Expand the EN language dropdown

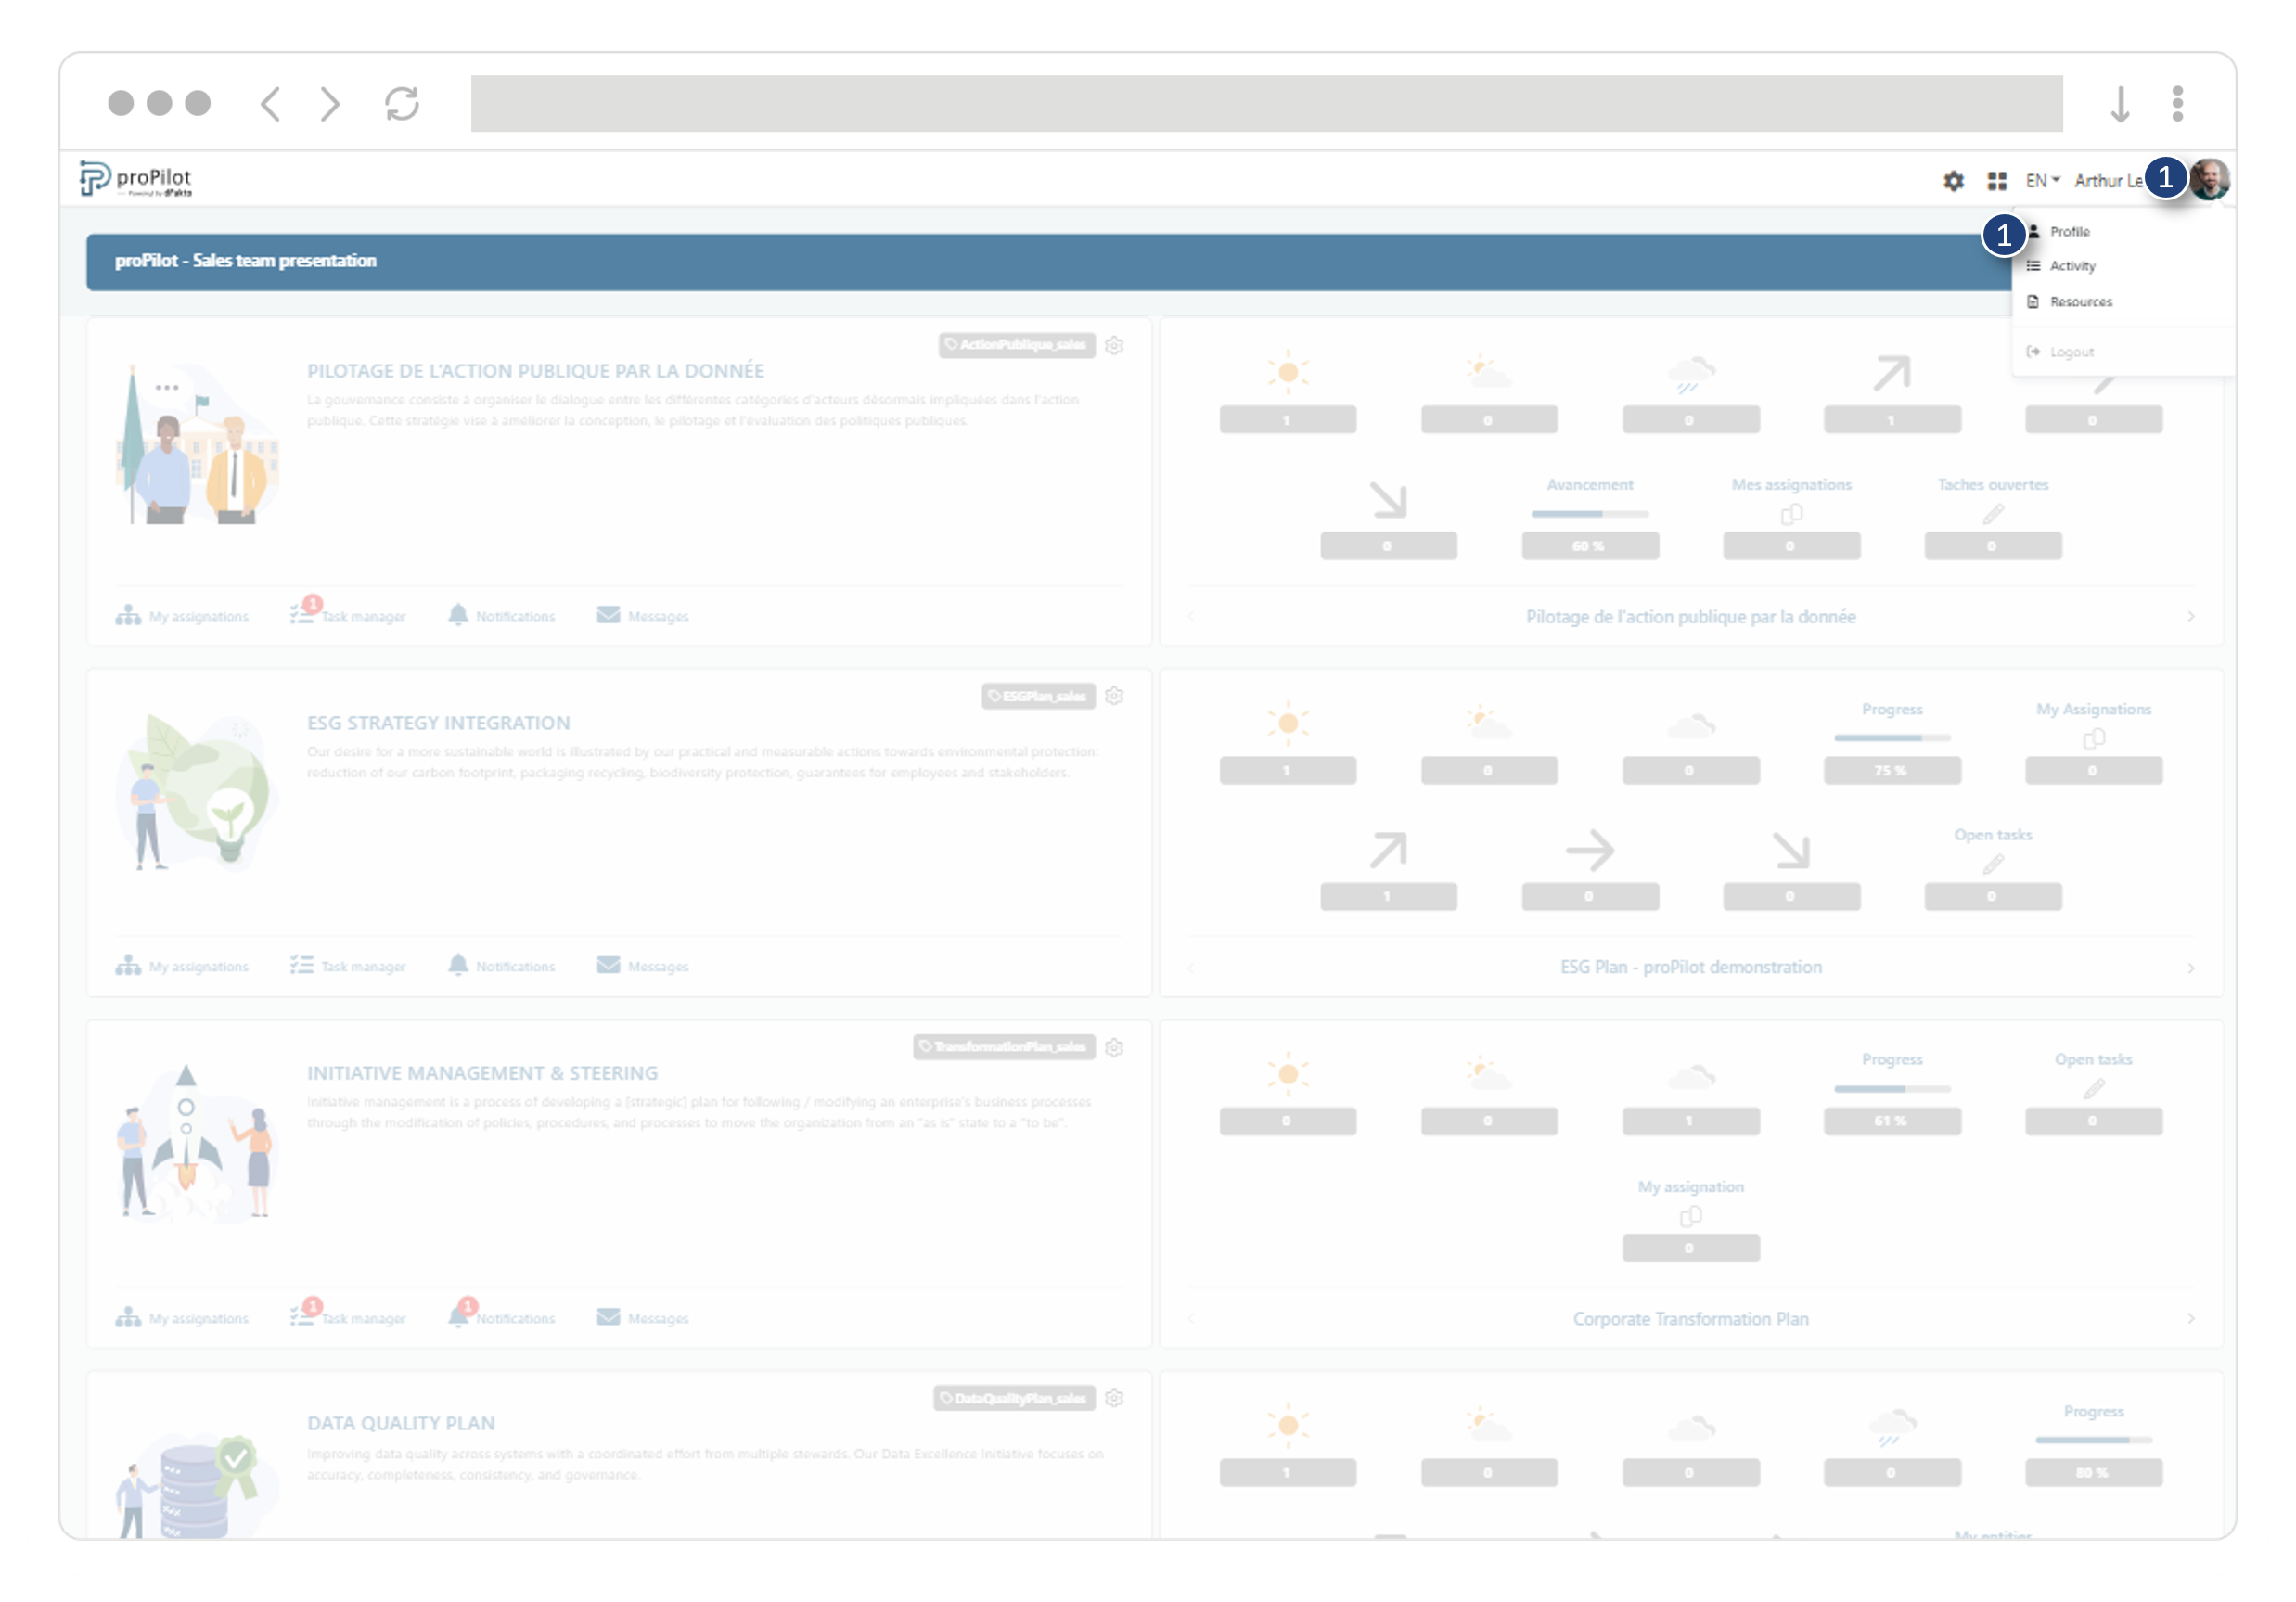(2042, 181)
